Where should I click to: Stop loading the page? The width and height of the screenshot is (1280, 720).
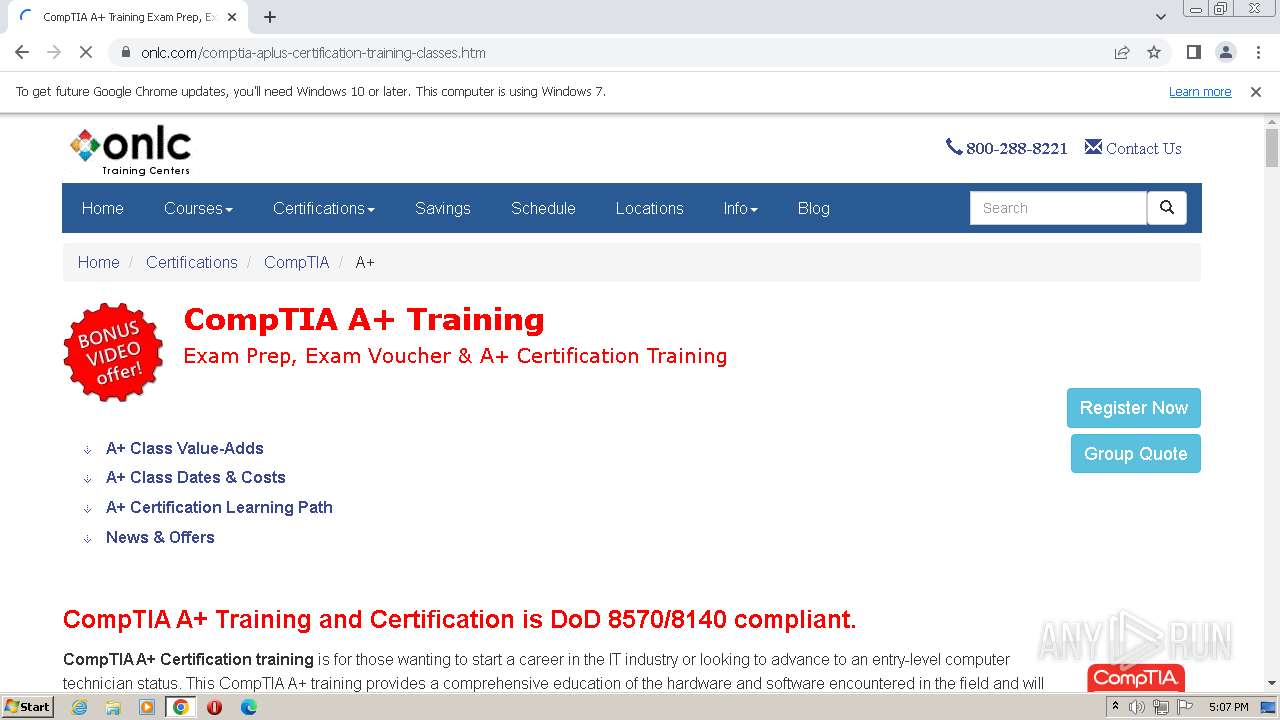click(x=86, y=52)
